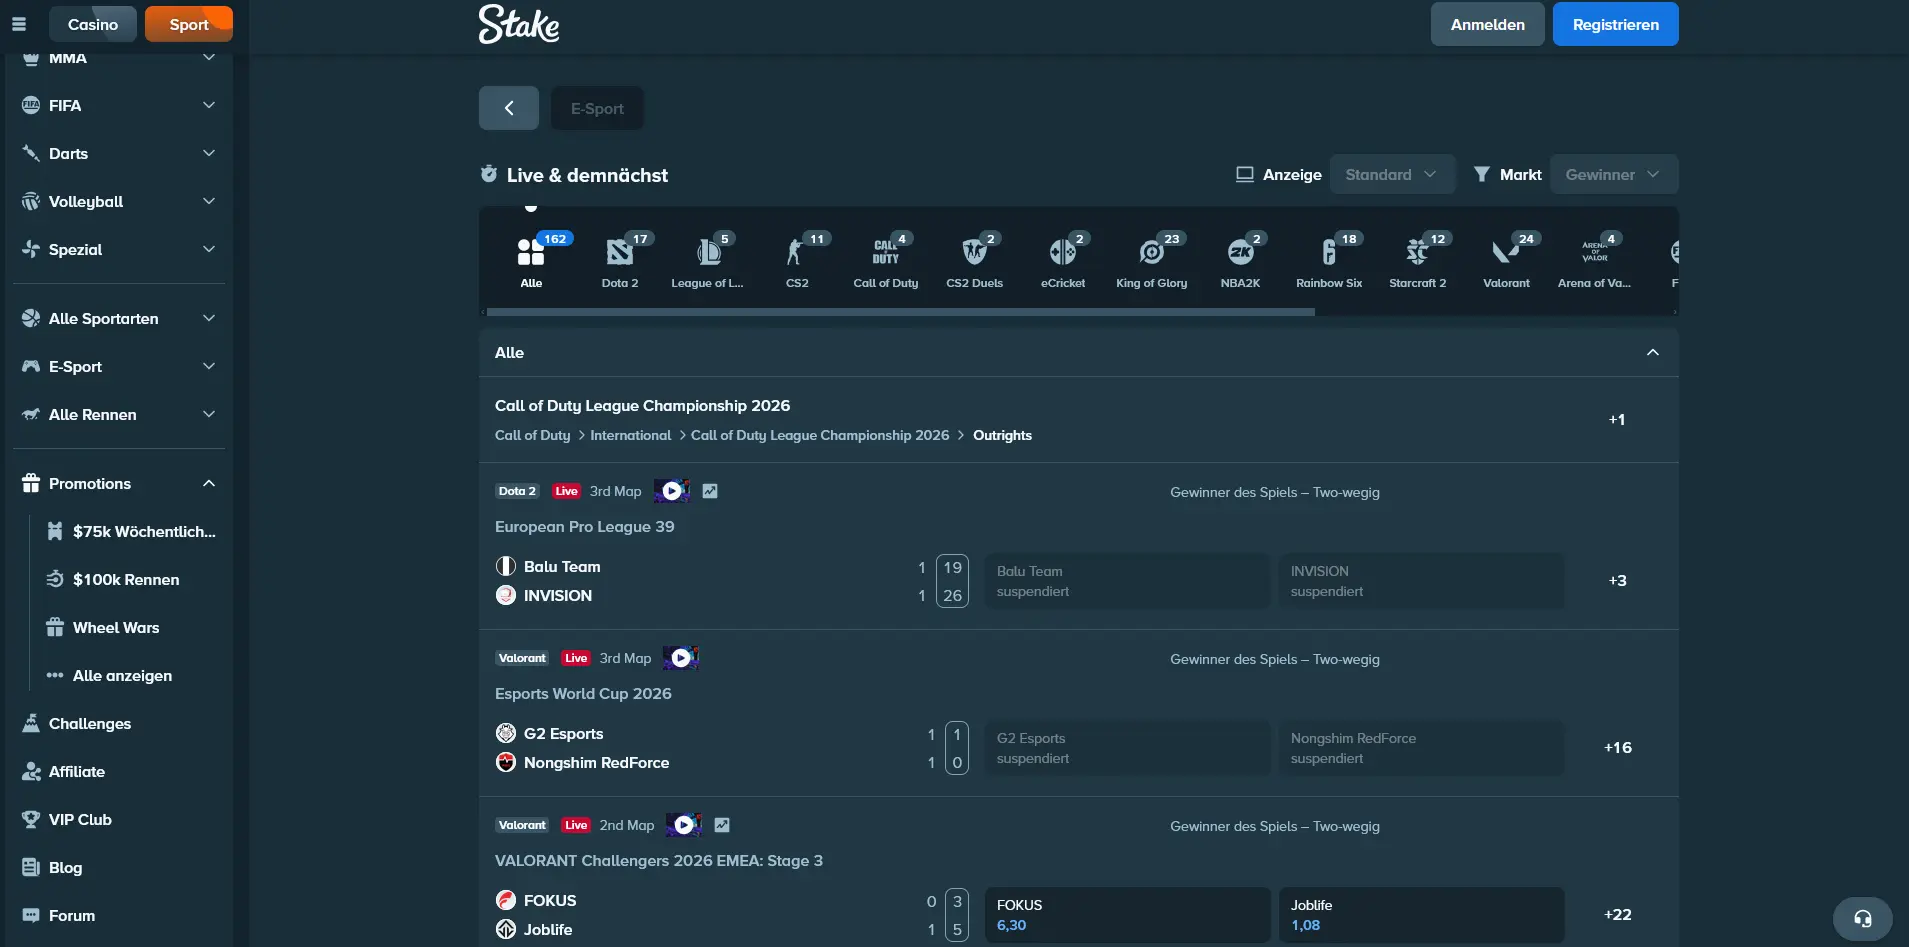Switch to the Sport tab
1909x947 pixels.
pyautogui.click(x=189, y=24)
